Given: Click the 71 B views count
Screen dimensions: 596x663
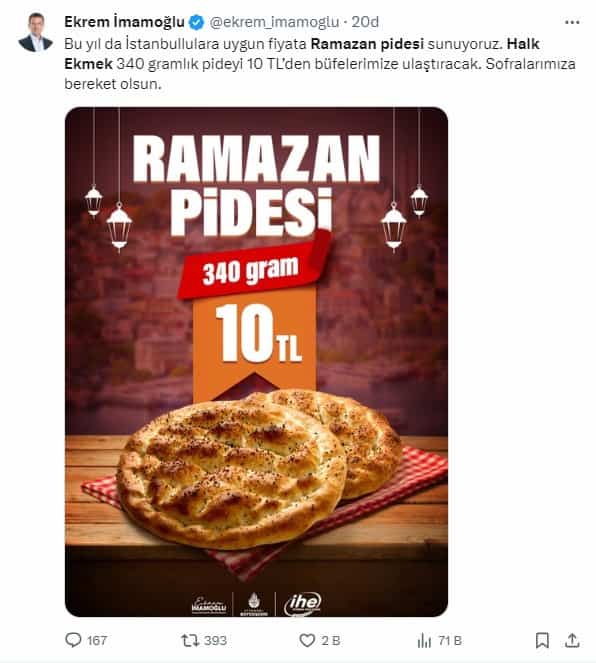Looking at the screenshot, I should (450, 641).
